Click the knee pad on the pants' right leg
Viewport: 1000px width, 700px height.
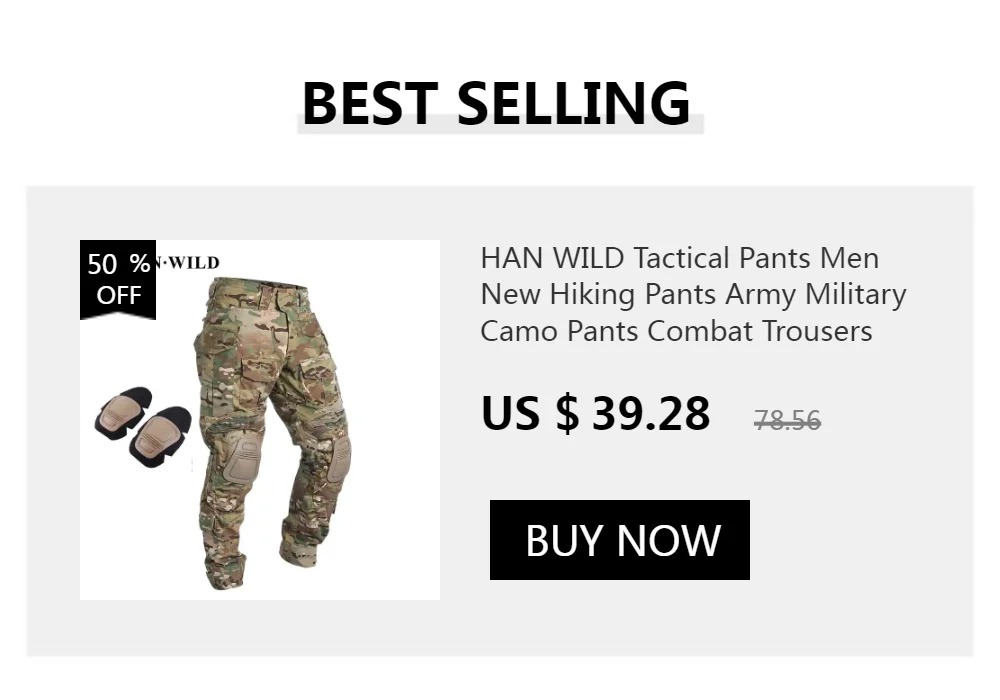[x=339, y=459]
